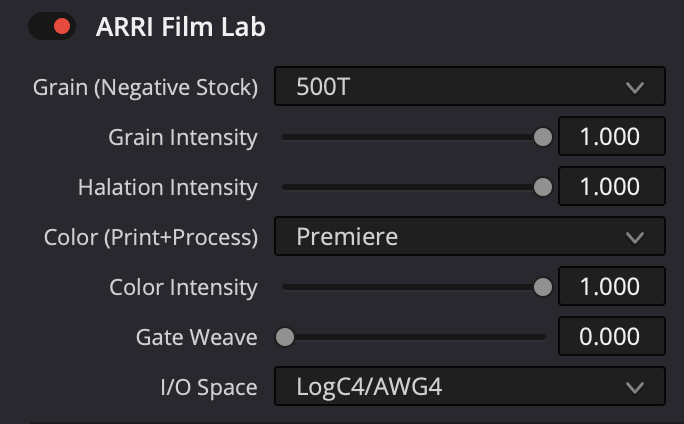The height and width of the screenshot is (424, 684).
Task: Click the Color Intensity label
Action: tap(184, 287)
